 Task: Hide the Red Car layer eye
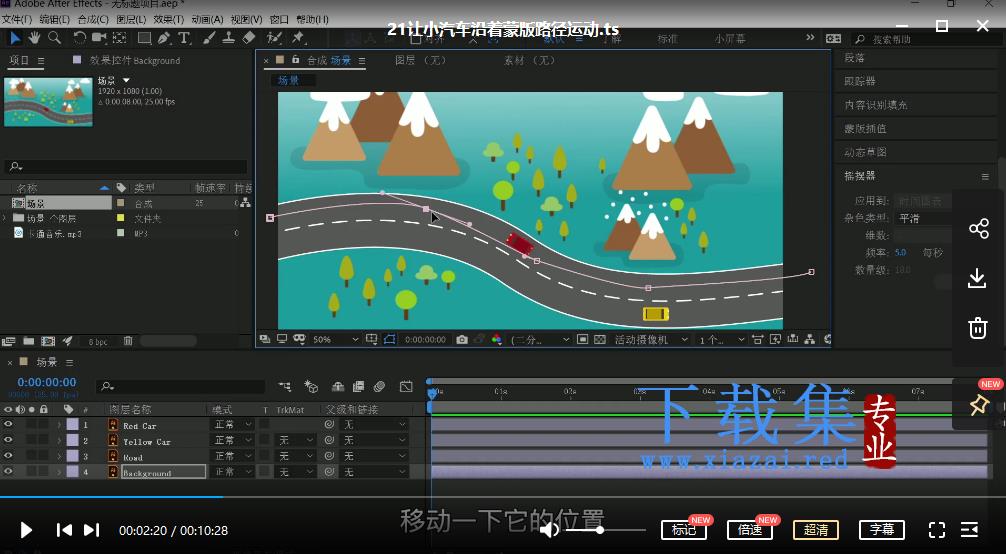click(8, 424)
